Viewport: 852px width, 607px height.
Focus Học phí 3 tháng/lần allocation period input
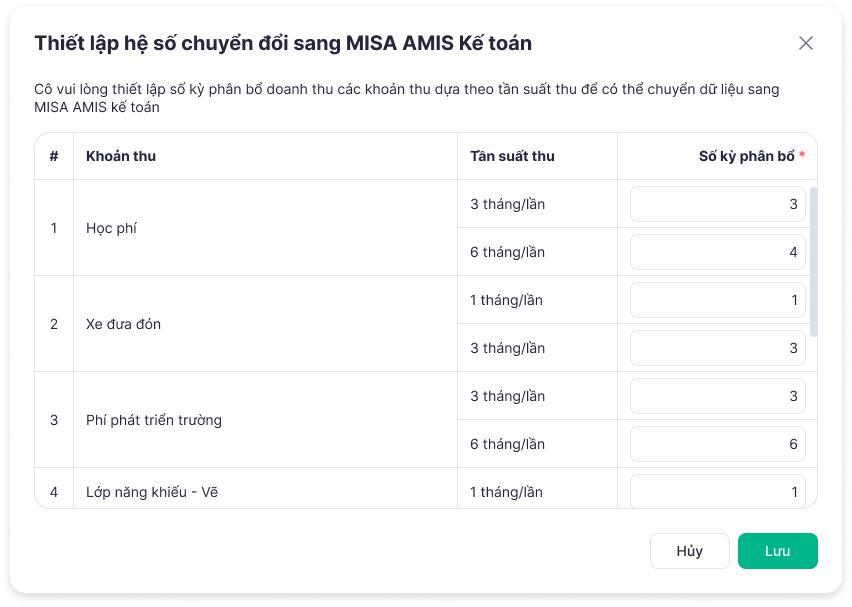coord(717,204)
